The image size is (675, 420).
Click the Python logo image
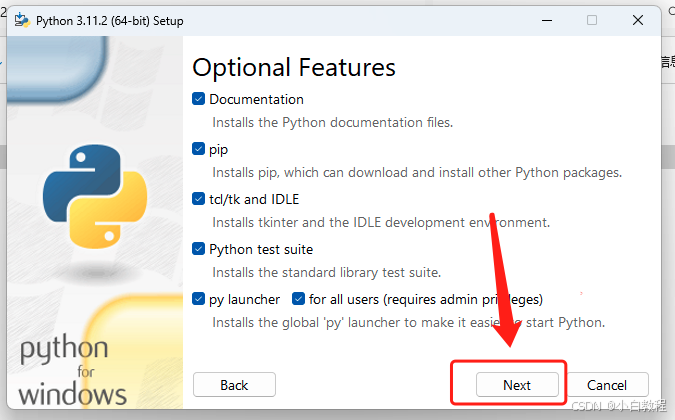pos(95,196)
